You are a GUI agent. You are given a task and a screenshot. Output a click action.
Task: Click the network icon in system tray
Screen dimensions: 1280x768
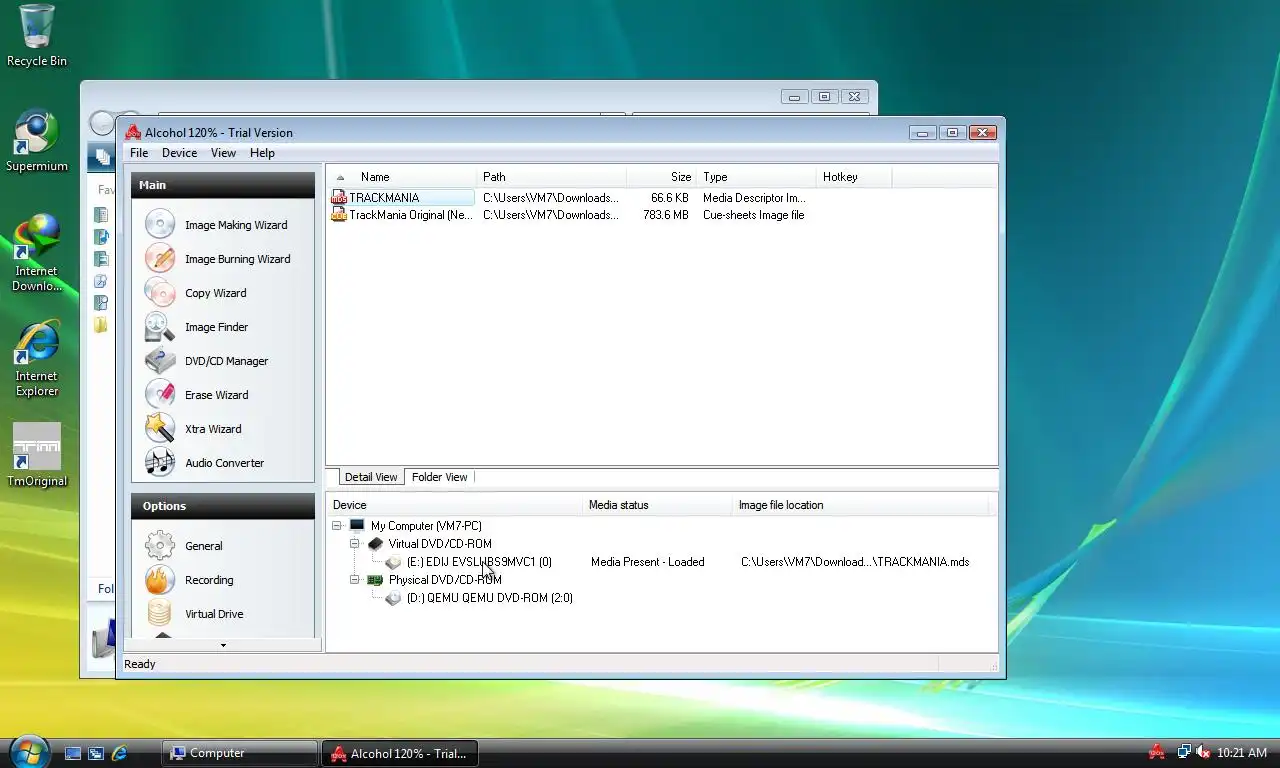[1184, 753]
